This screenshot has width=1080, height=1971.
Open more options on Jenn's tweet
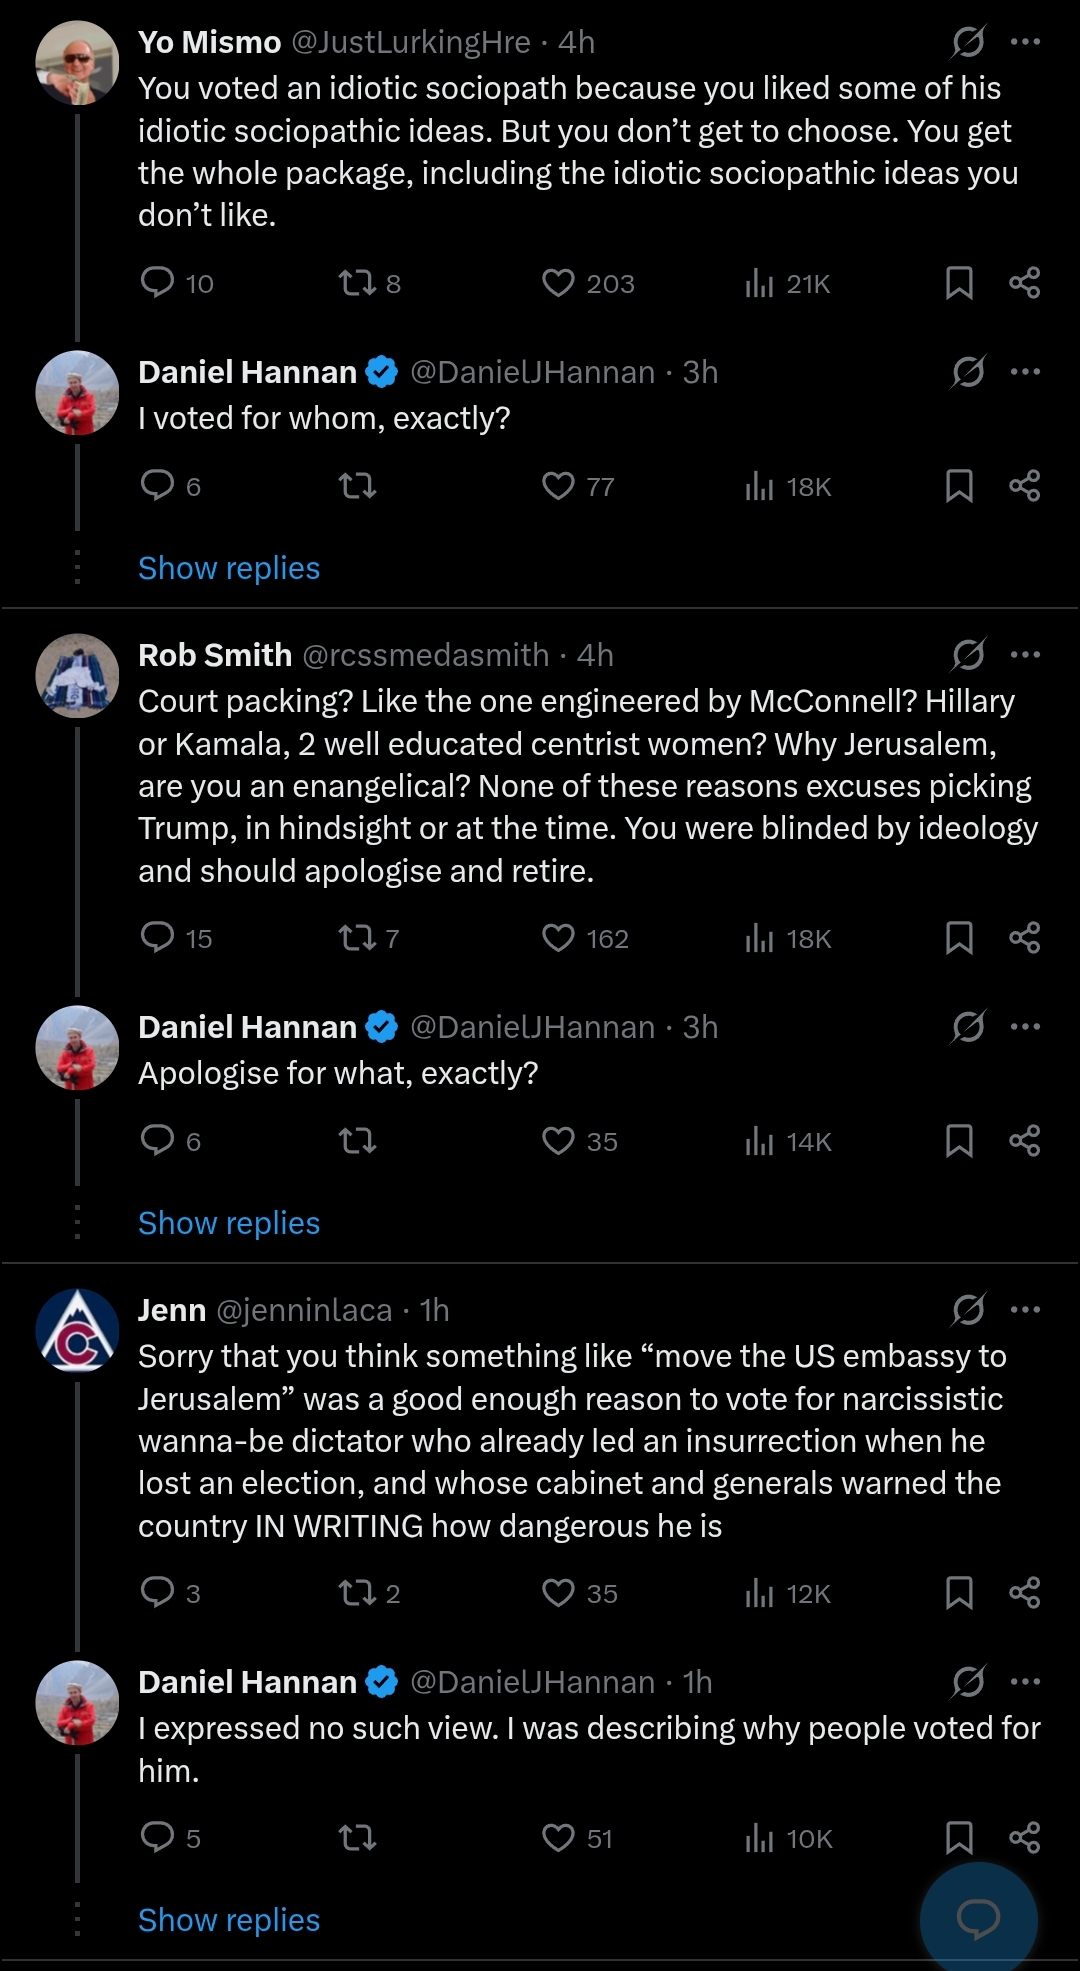(x=1025, y=1309)
